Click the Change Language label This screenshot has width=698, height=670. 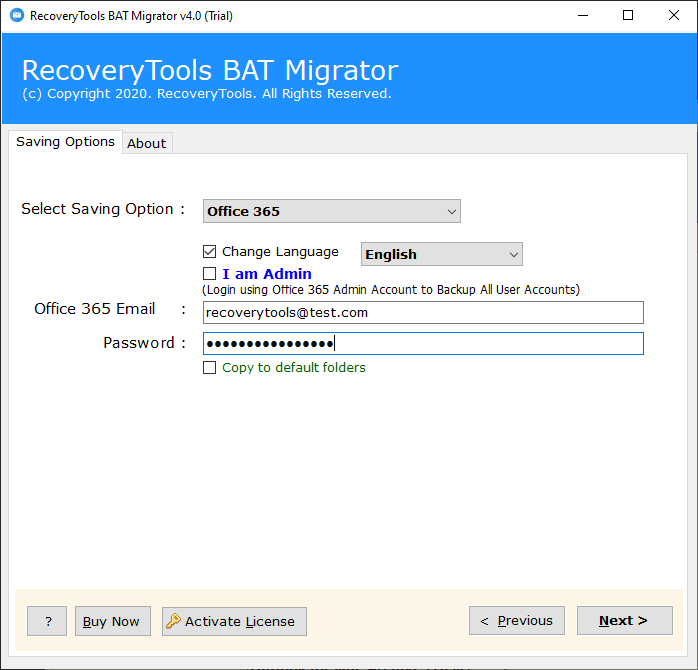[280, 252]
